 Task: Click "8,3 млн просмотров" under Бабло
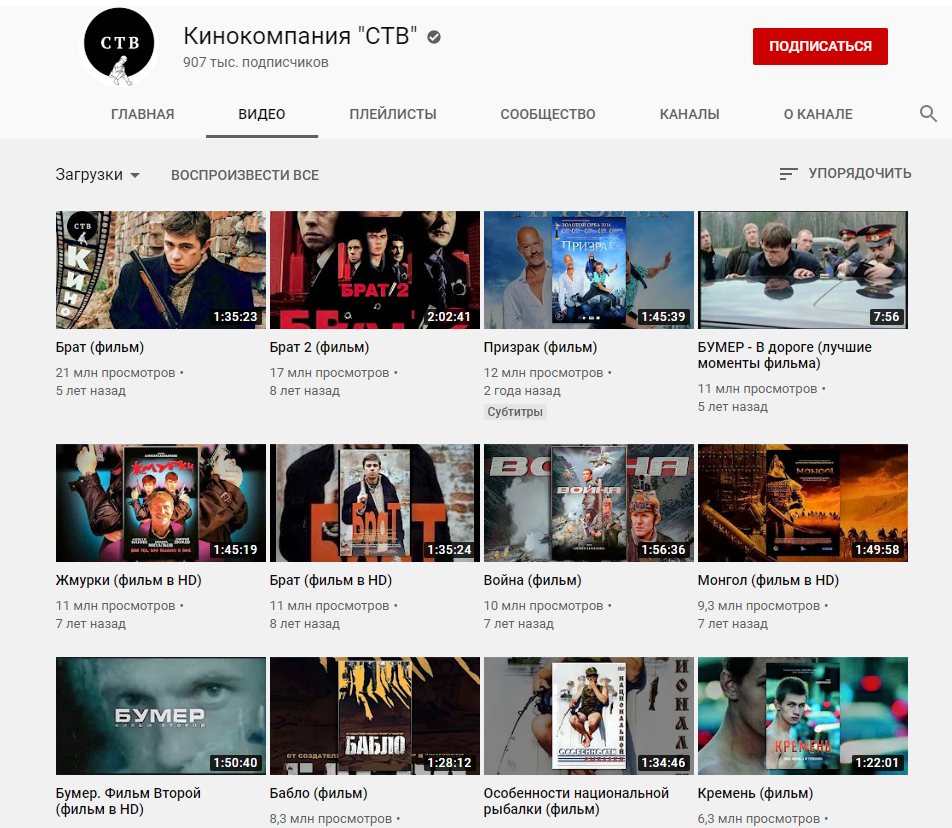[331, 819]
